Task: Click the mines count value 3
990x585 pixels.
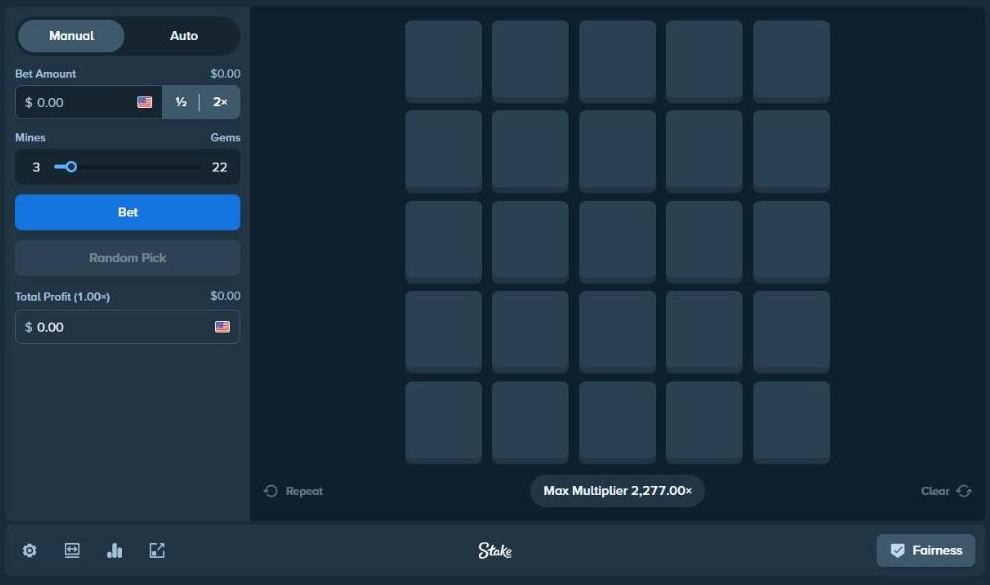Action: pos(36,167)
